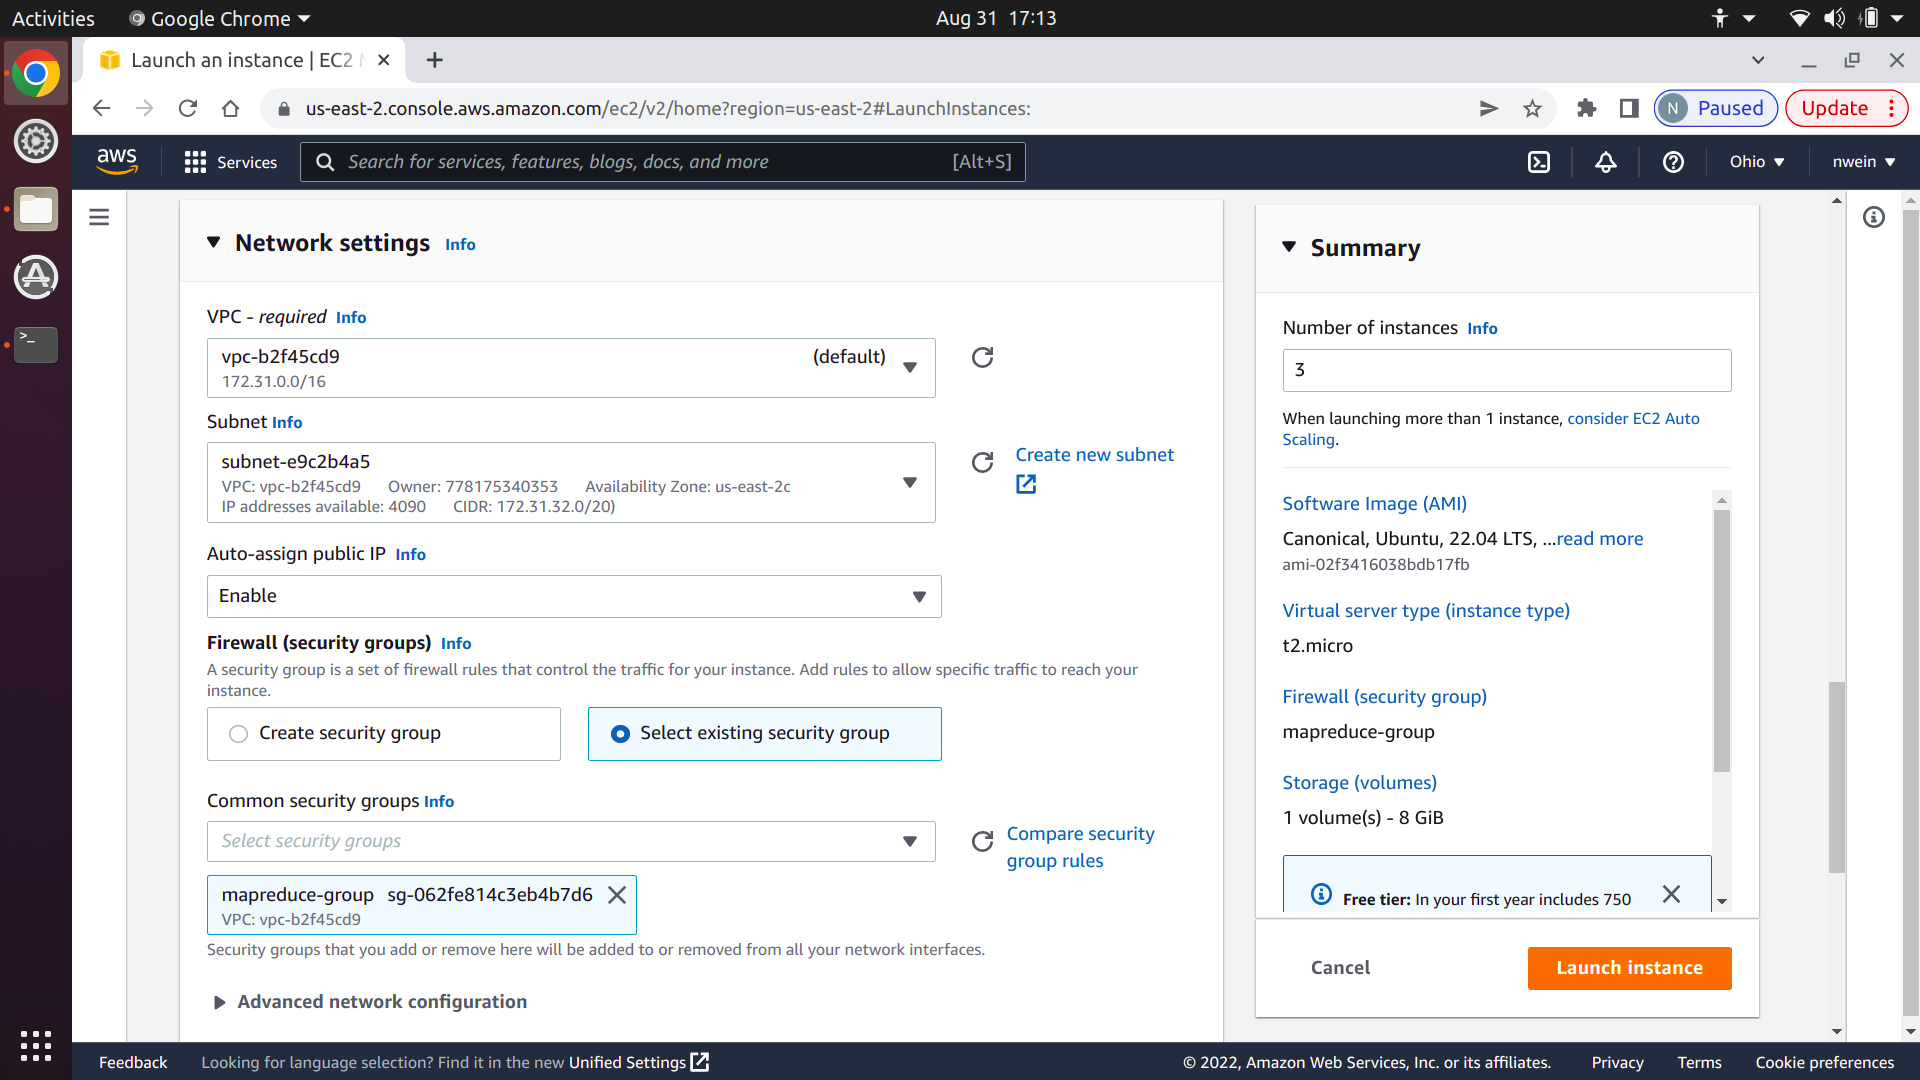Viewport: 1920px width, 1080px height.
Task: Click the Number of instances field
Action: coord(1506,370)
